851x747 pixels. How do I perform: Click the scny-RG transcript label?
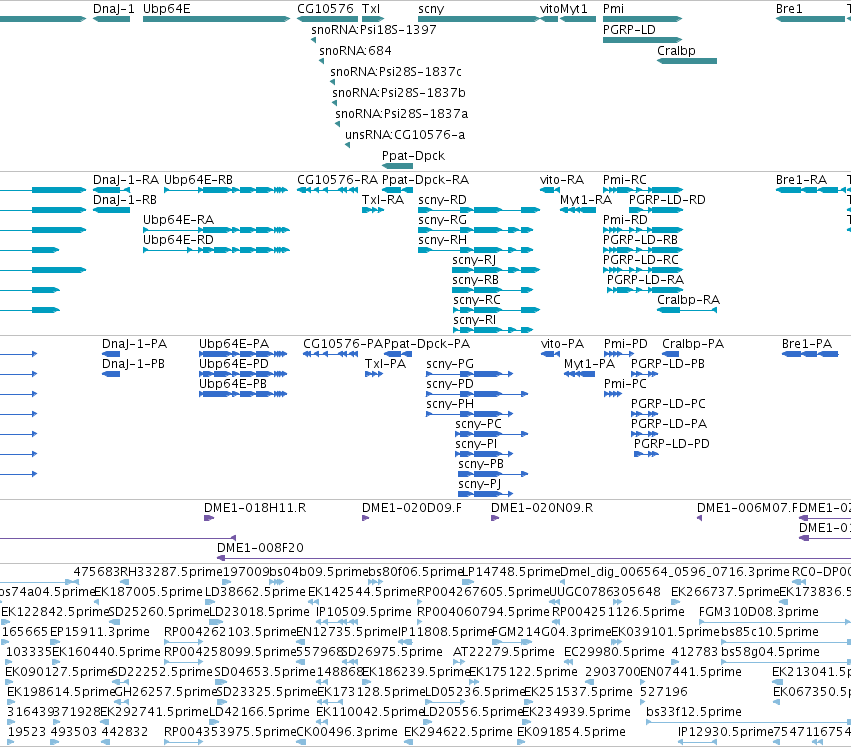tap(442, 220)
